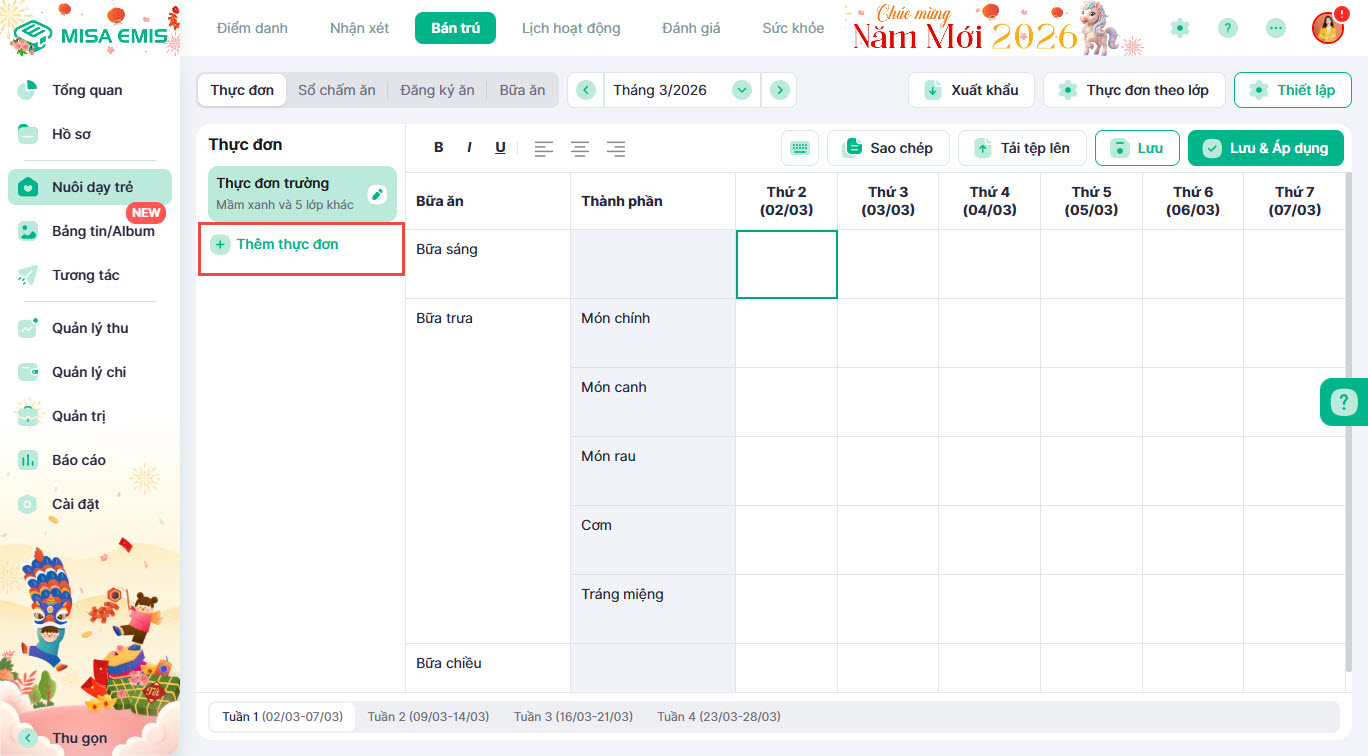The width and height of the screenshot is (1368, 756).
Task: Toggle underline formatting
Action: click(500, 148)
